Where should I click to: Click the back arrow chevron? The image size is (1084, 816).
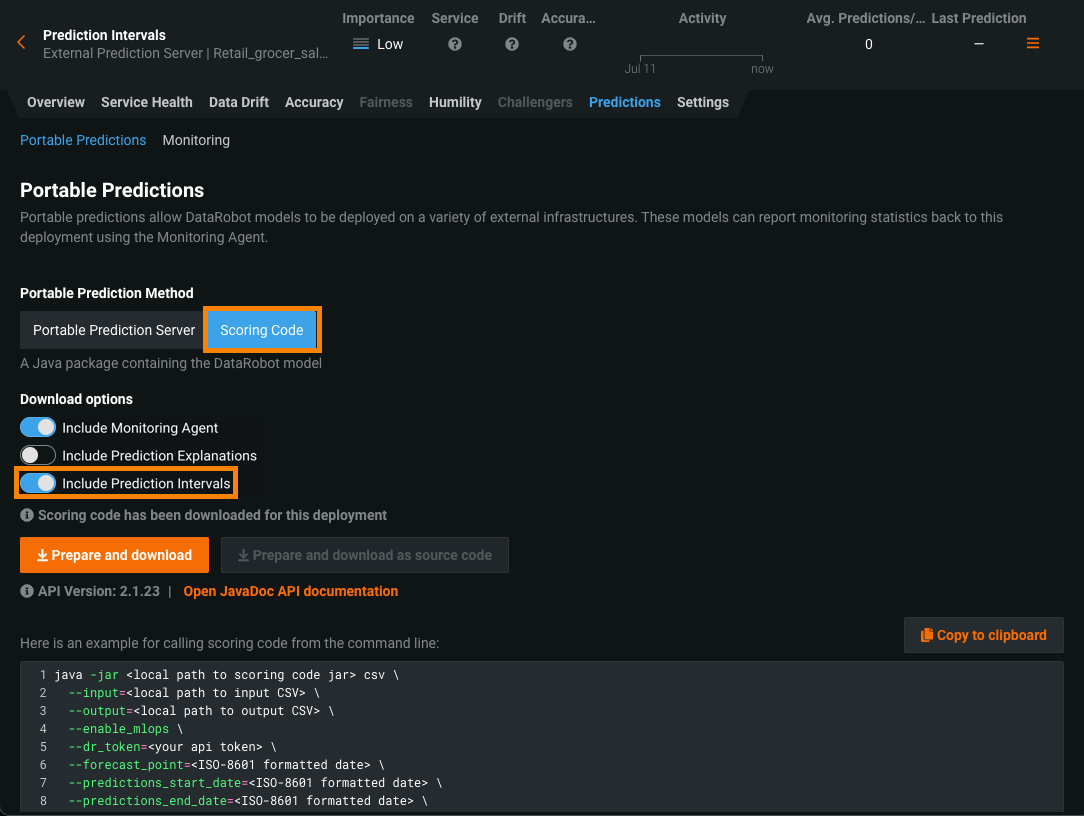click(x=21, y=43)
